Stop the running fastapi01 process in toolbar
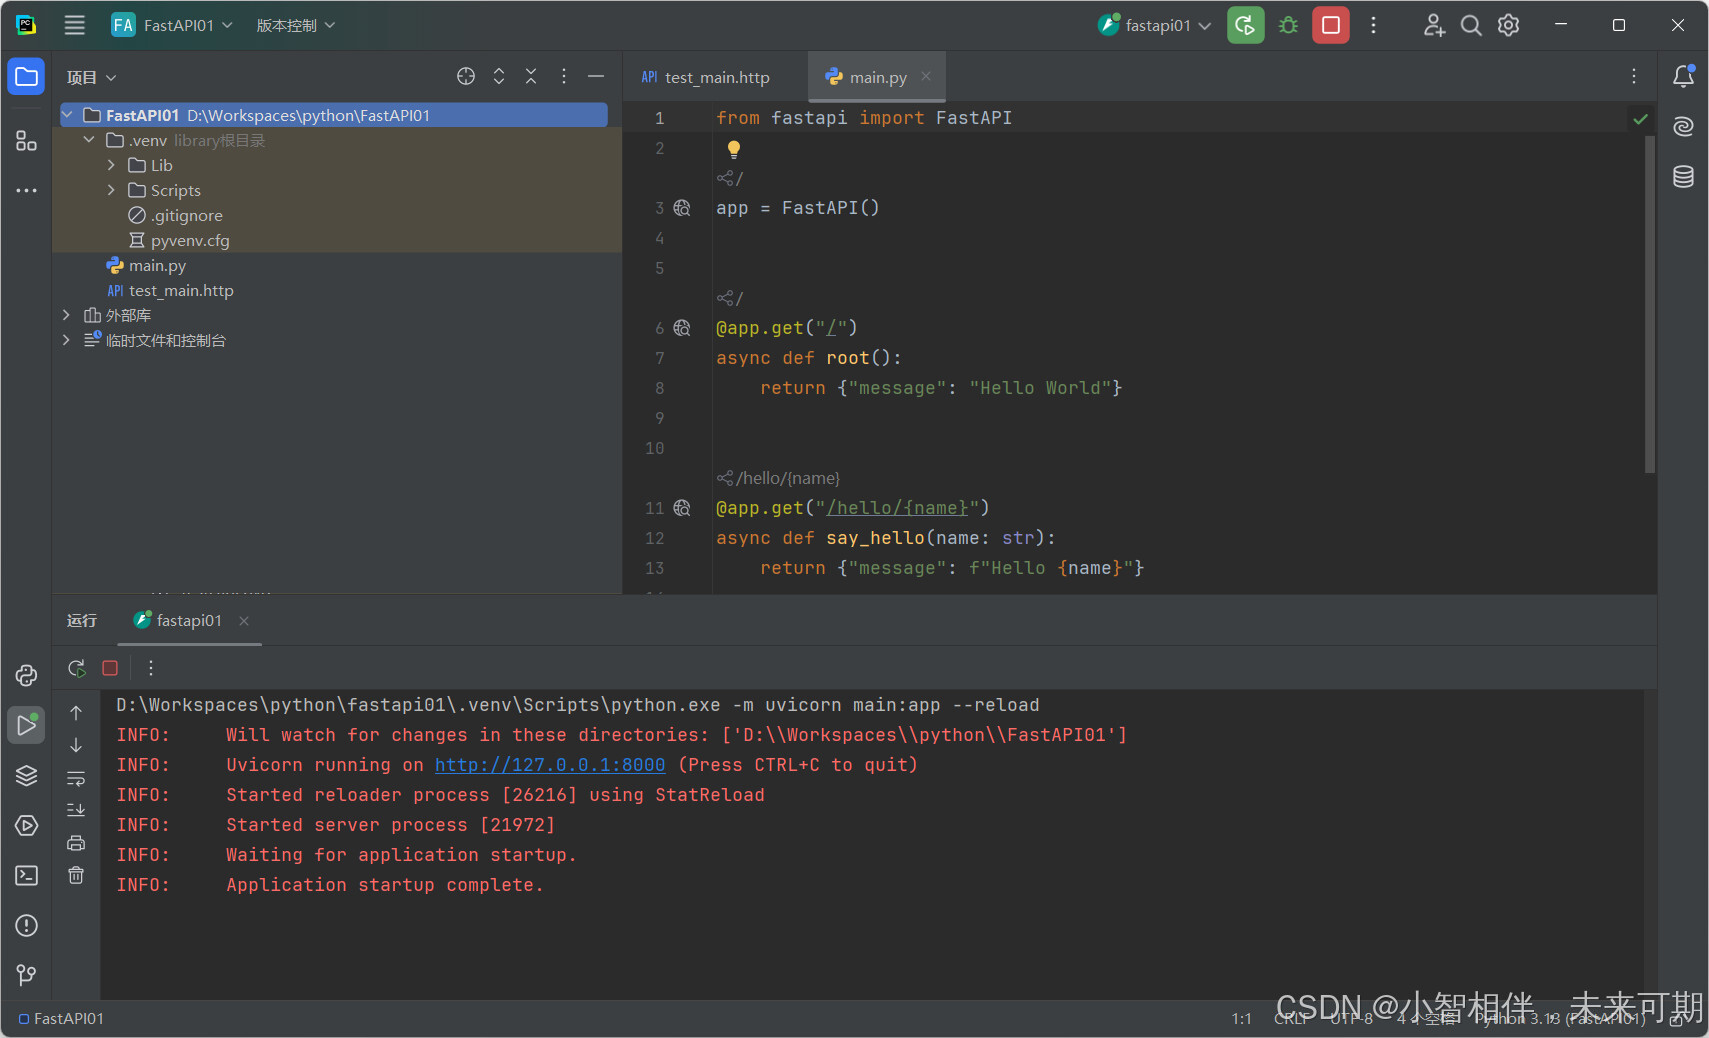1709x1038 pixels. click(1331, 25)
